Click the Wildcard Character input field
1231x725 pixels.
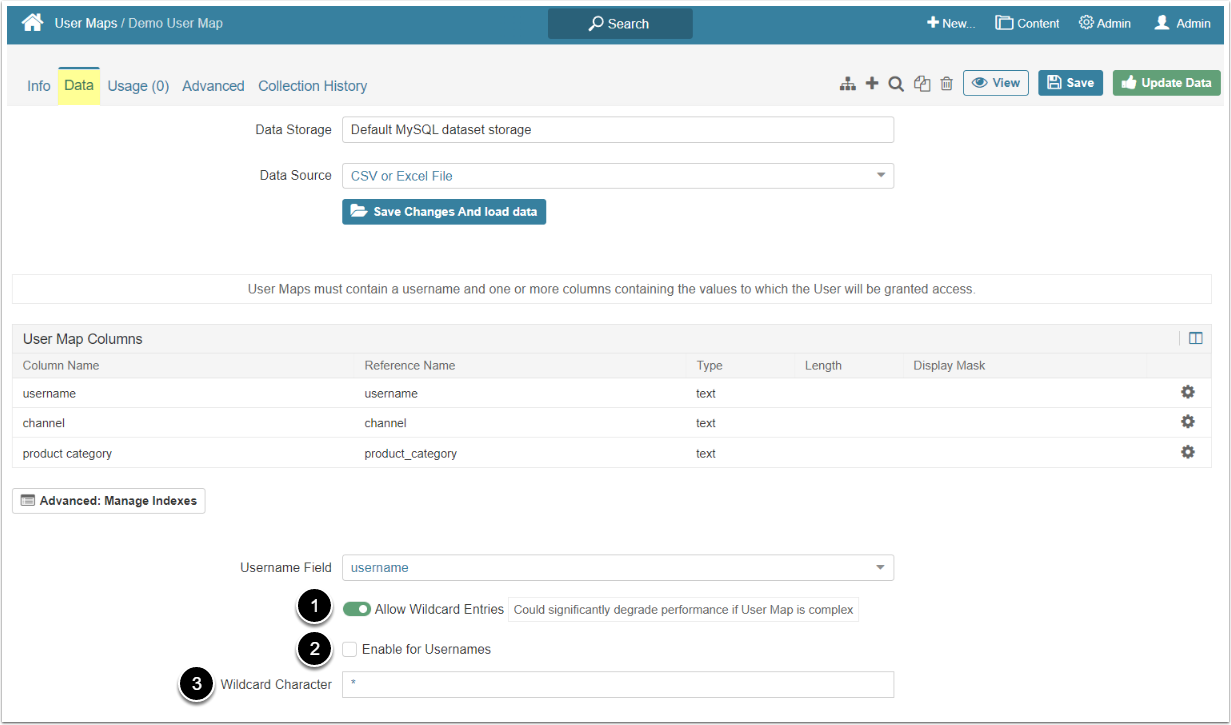(x=617, y=684)
